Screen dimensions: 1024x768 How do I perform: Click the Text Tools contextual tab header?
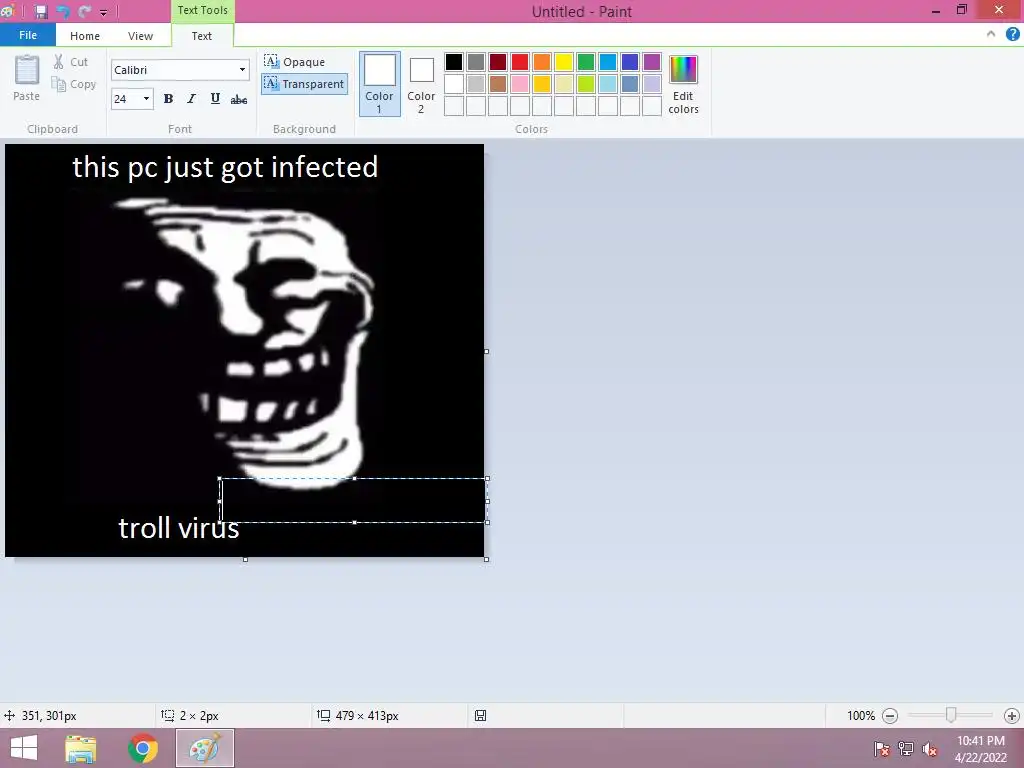(202, 10)
